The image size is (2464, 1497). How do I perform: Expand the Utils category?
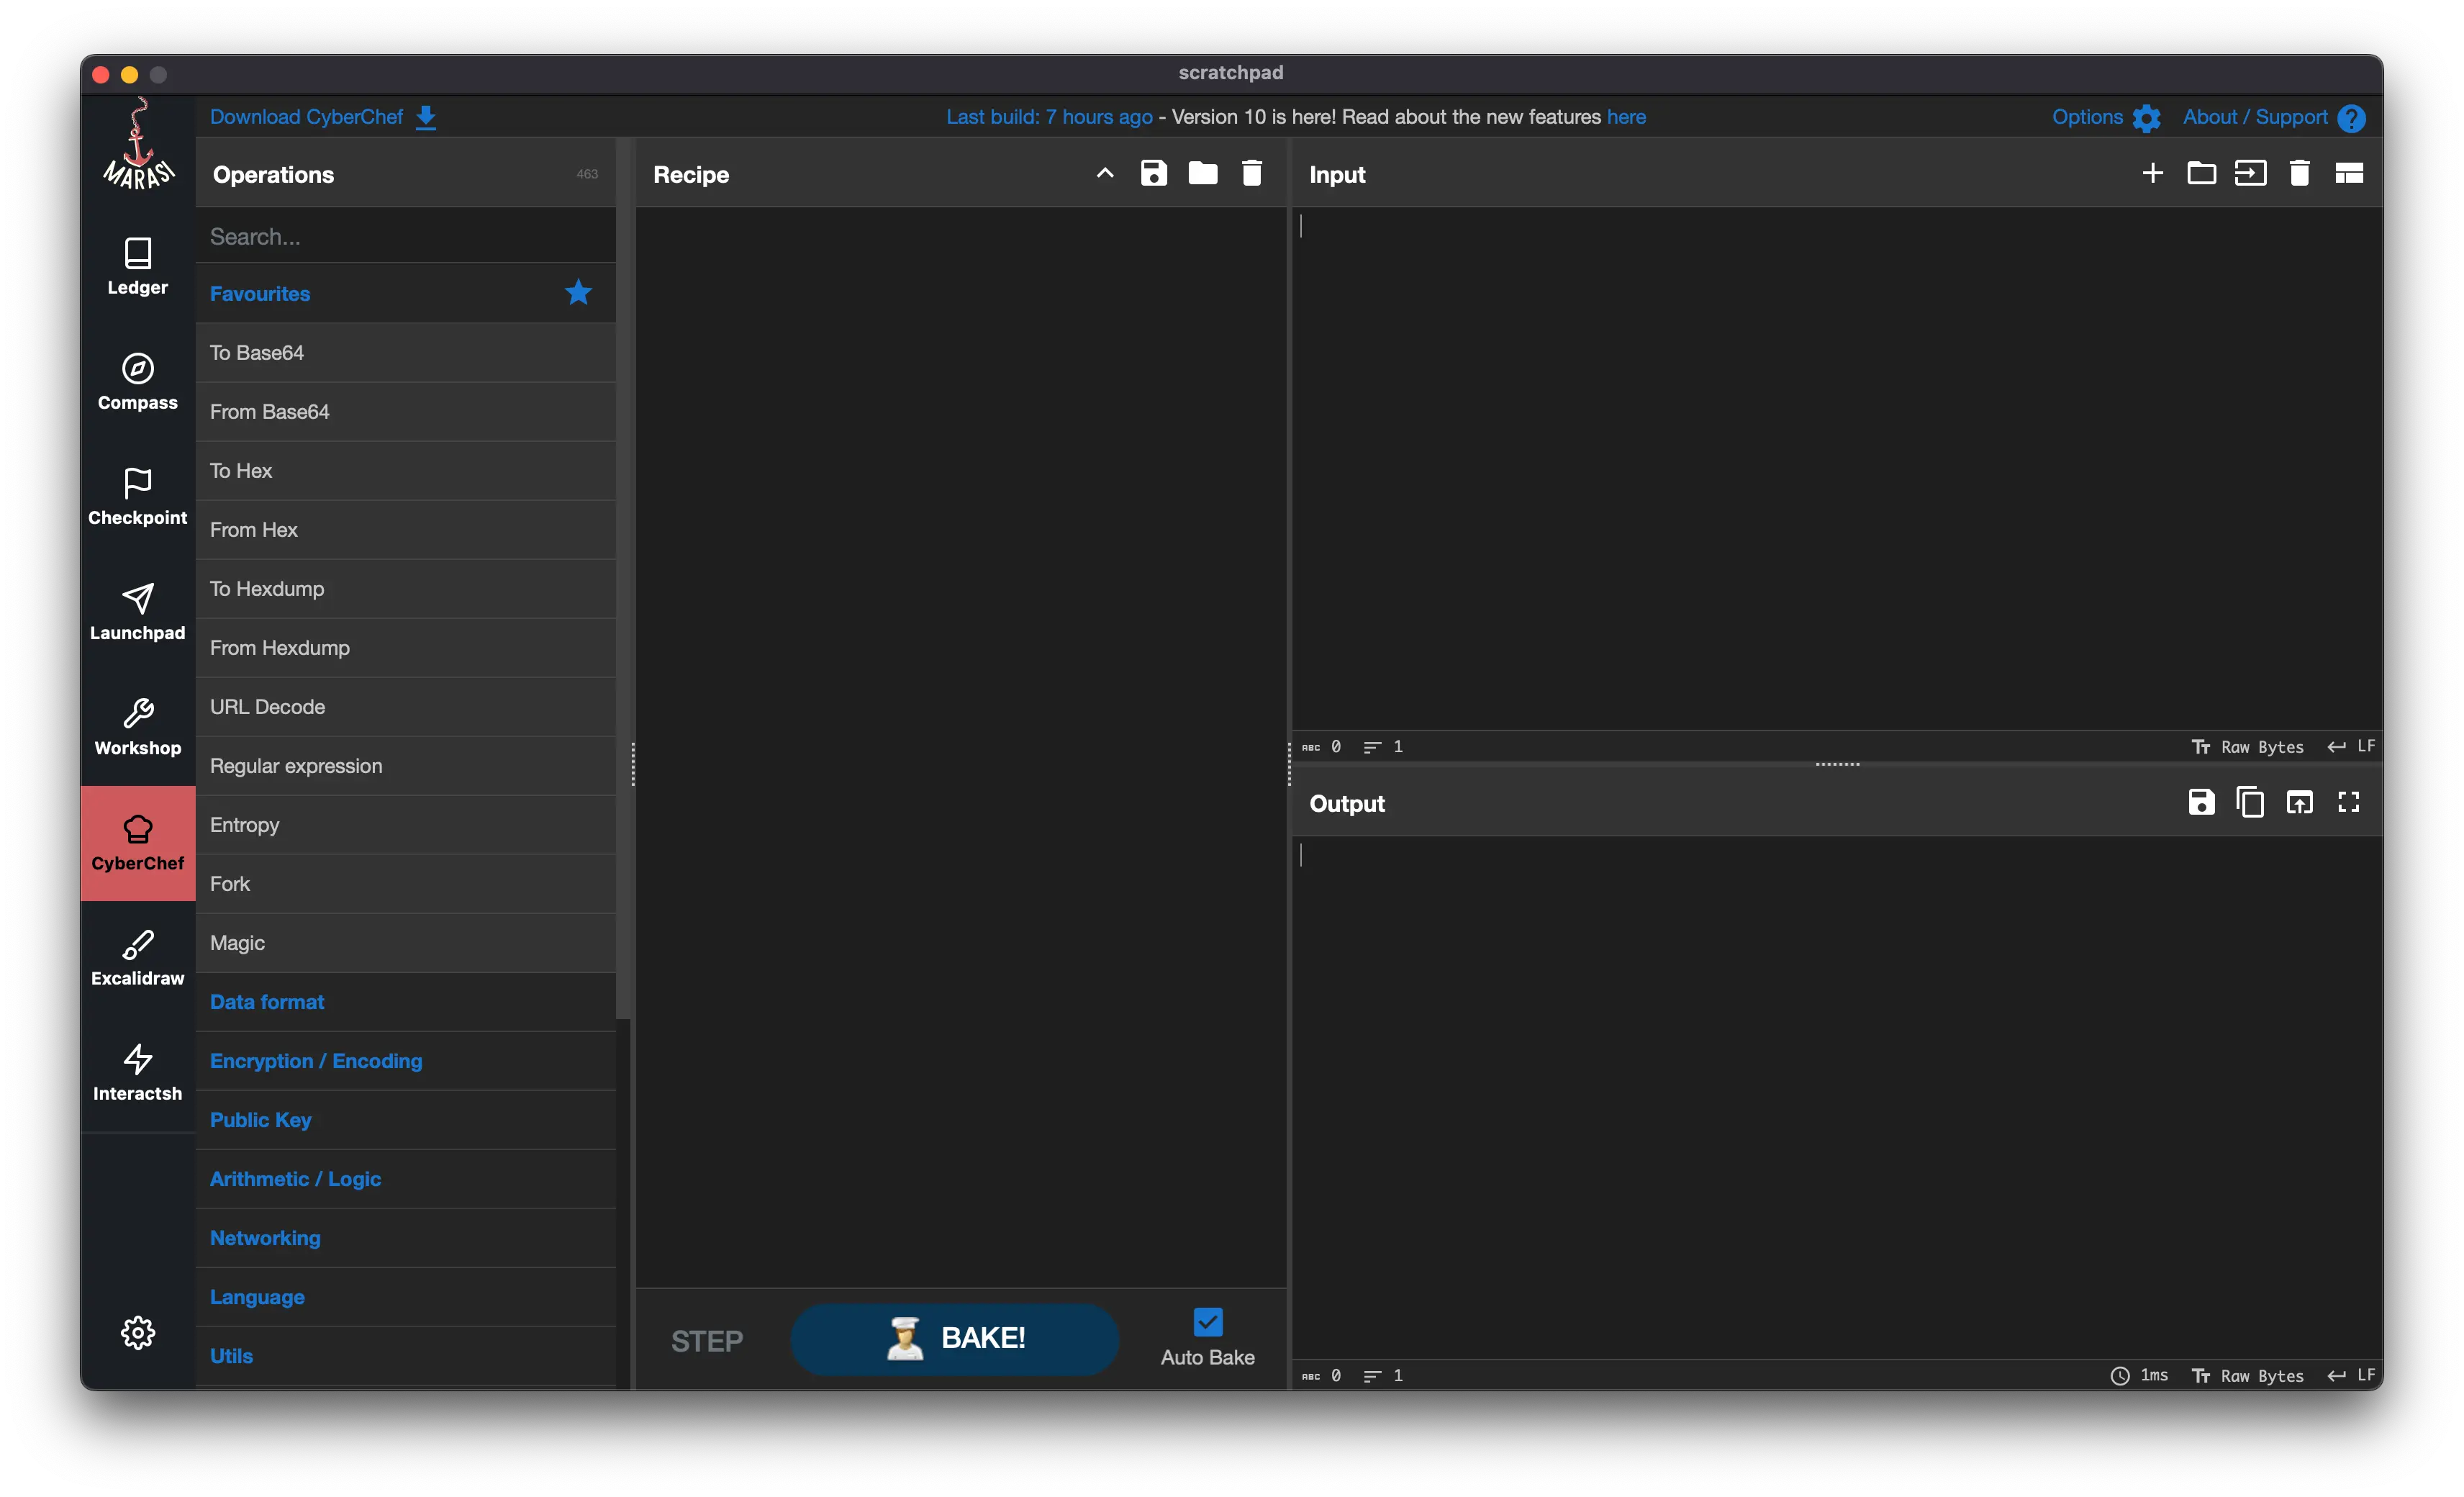(x=405, y=1355)
